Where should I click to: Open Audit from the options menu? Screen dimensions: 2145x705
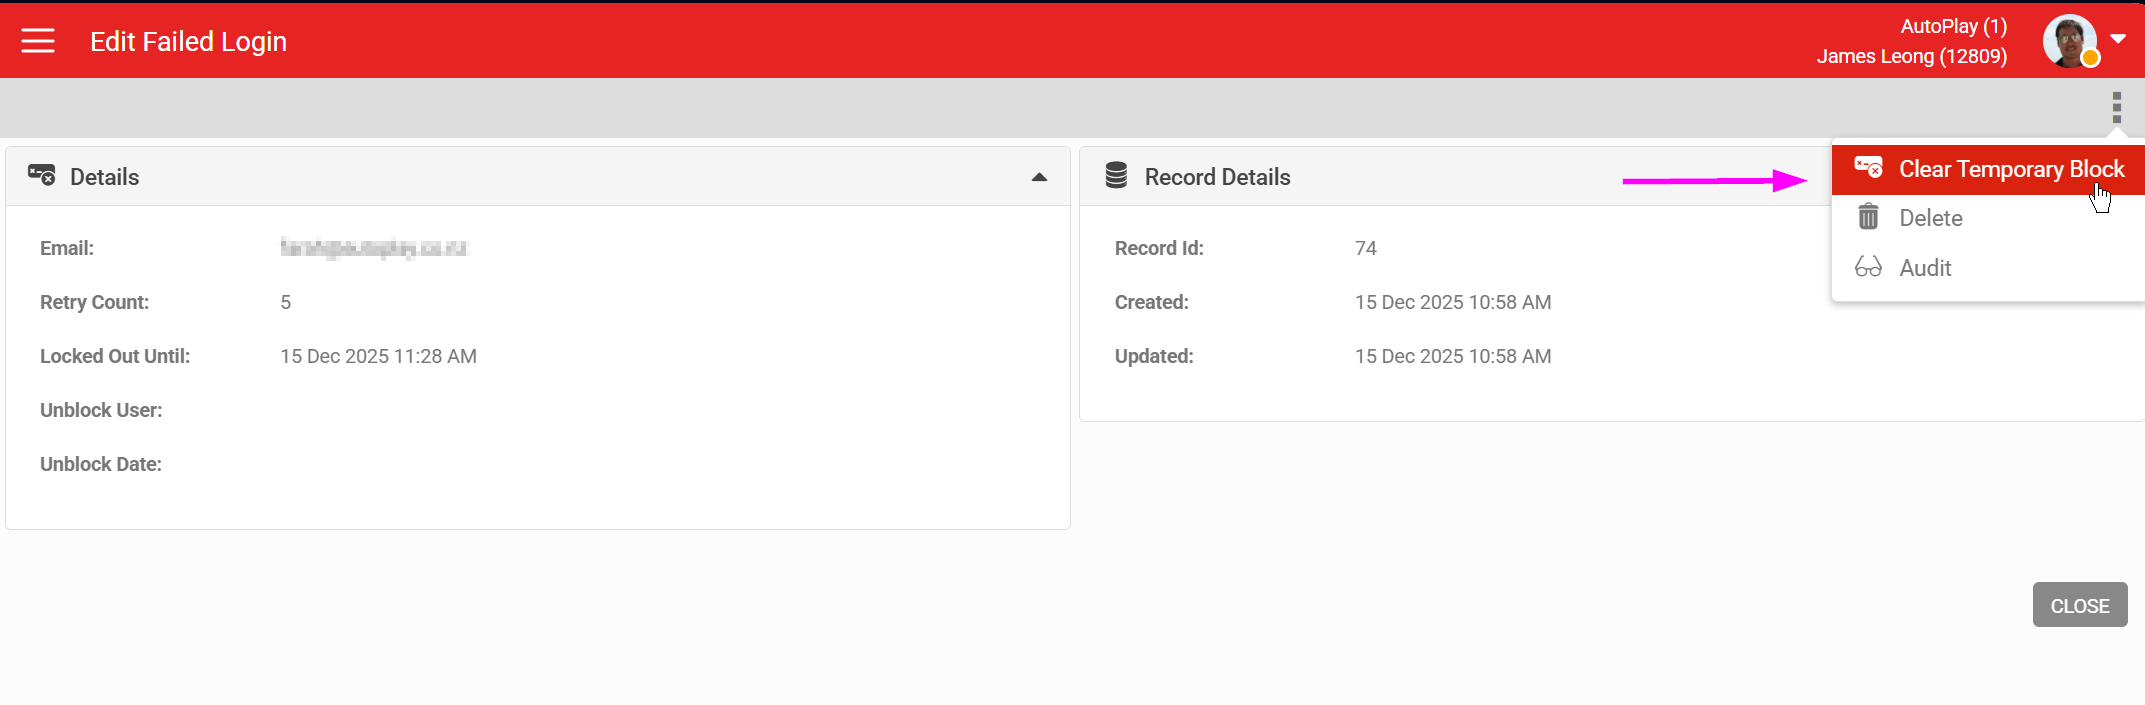pos(1925,268)
